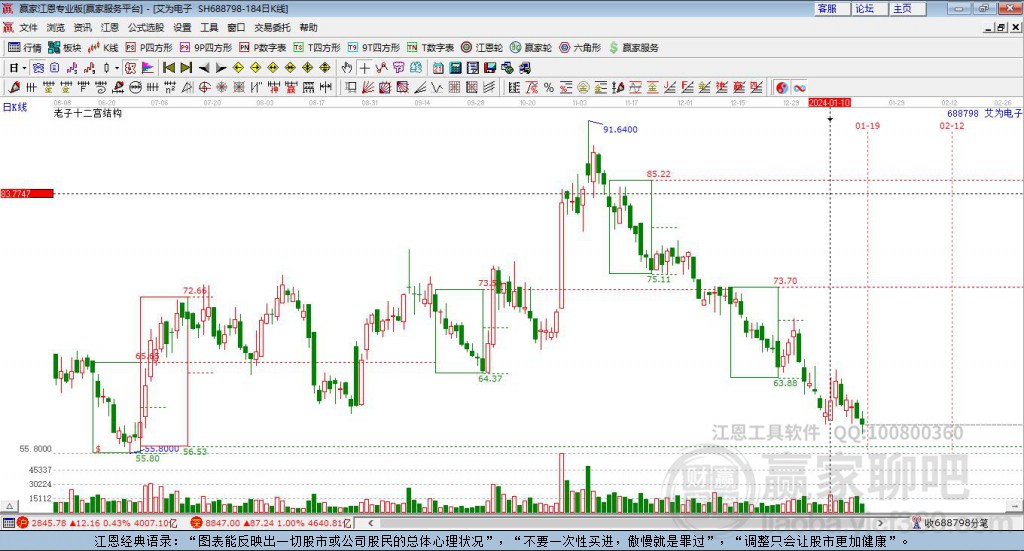
Task: Click the 02-12 date label on chart
Action: pyautogui.click(x=952, y=125)
